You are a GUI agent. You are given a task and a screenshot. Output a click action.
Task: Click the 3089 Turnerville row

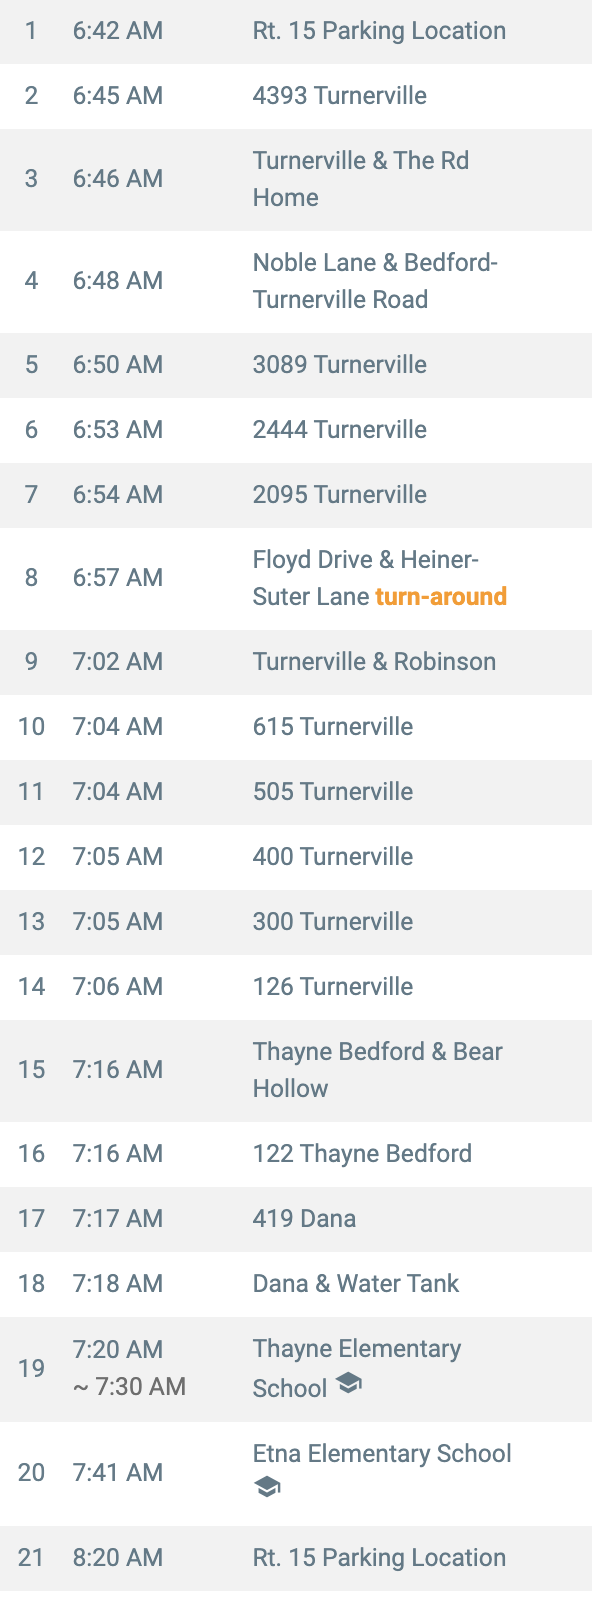tap(296, 366)
